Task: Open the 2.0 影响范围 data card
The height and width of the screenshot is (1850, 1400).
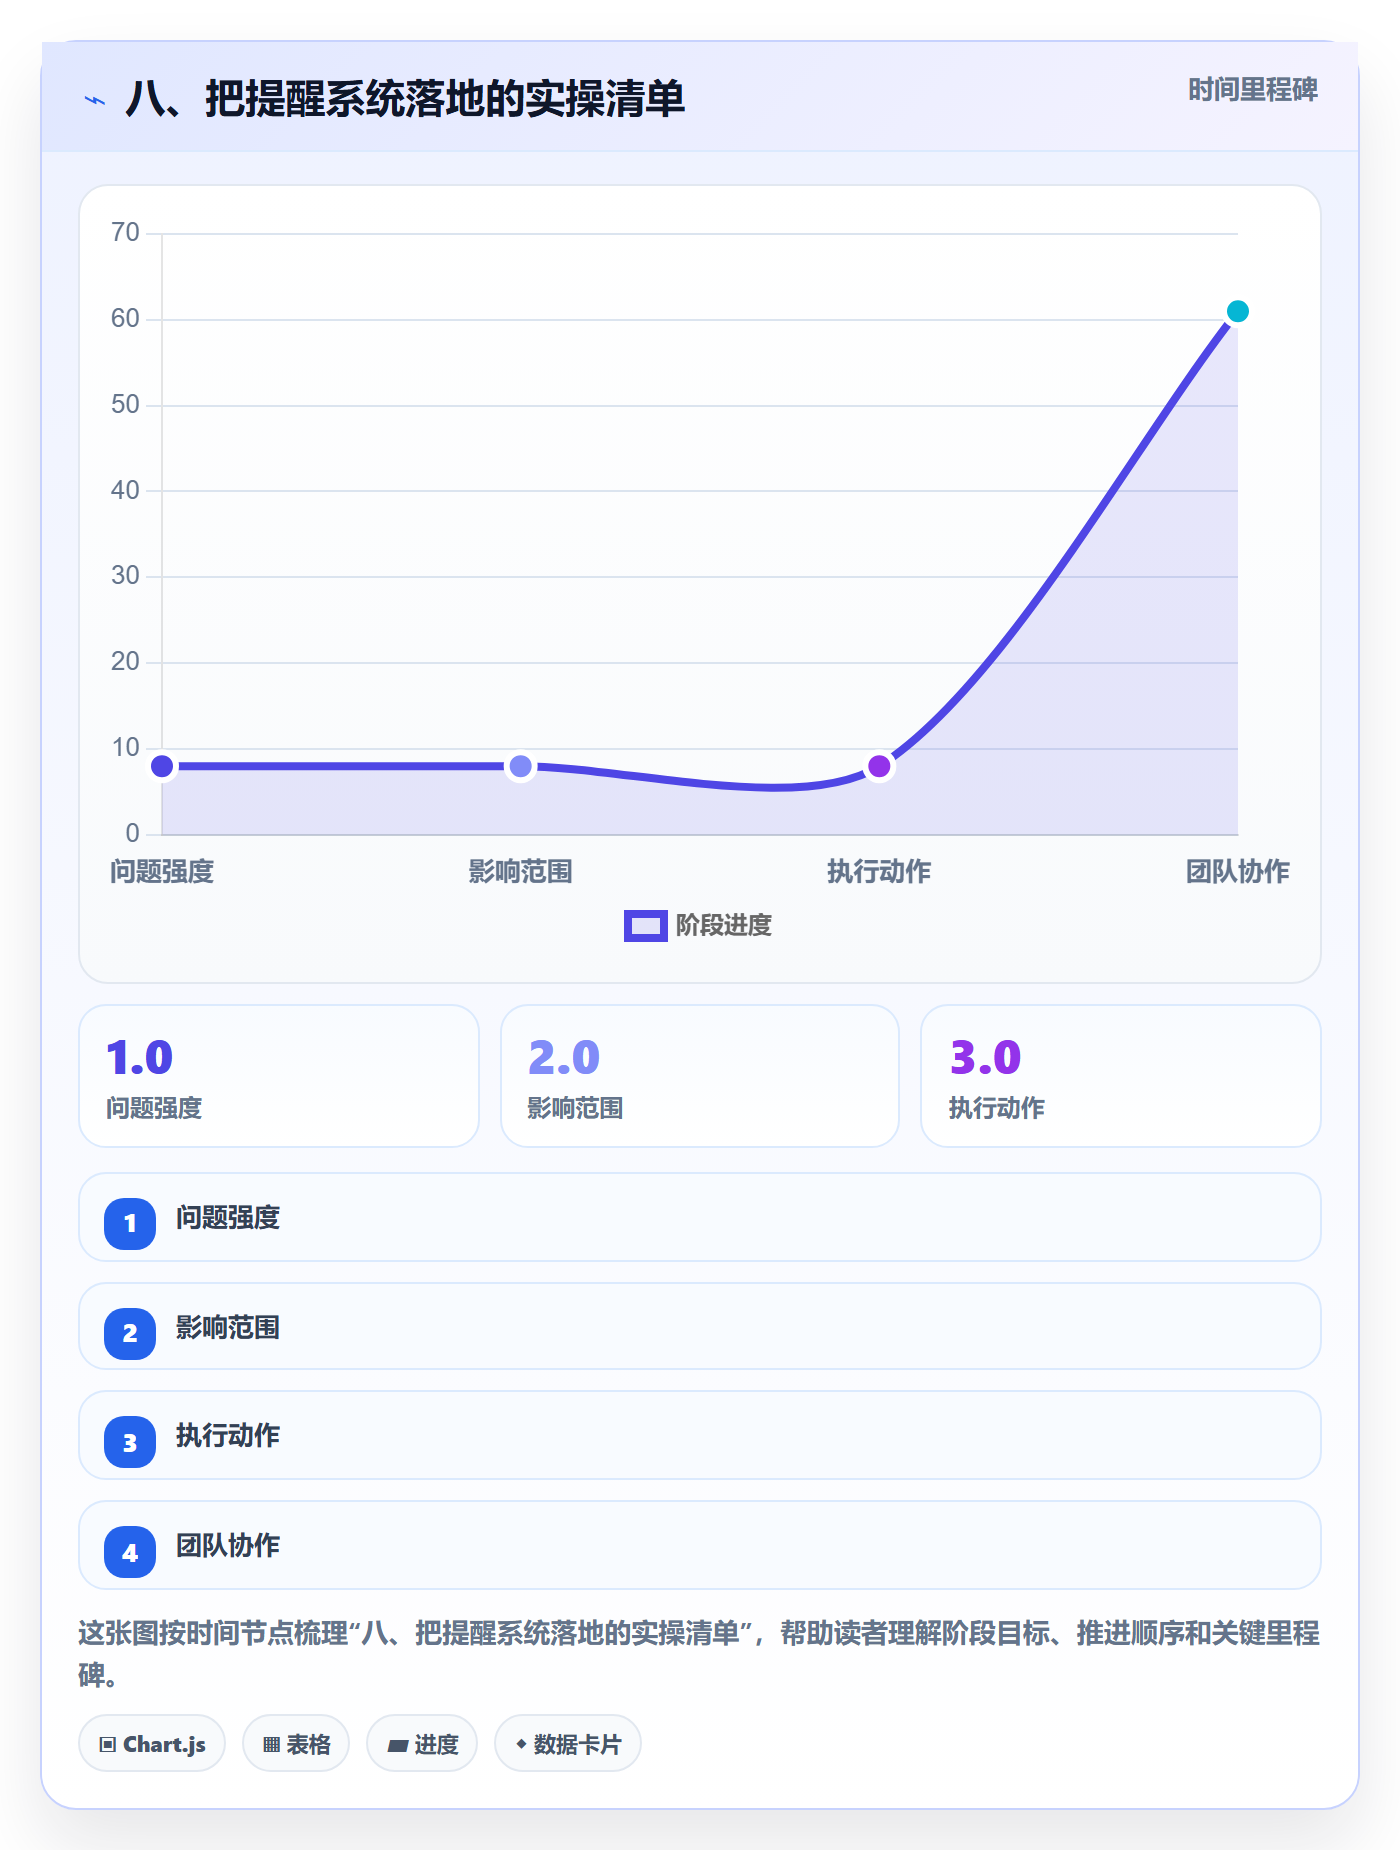Action: coord(700,1076)
